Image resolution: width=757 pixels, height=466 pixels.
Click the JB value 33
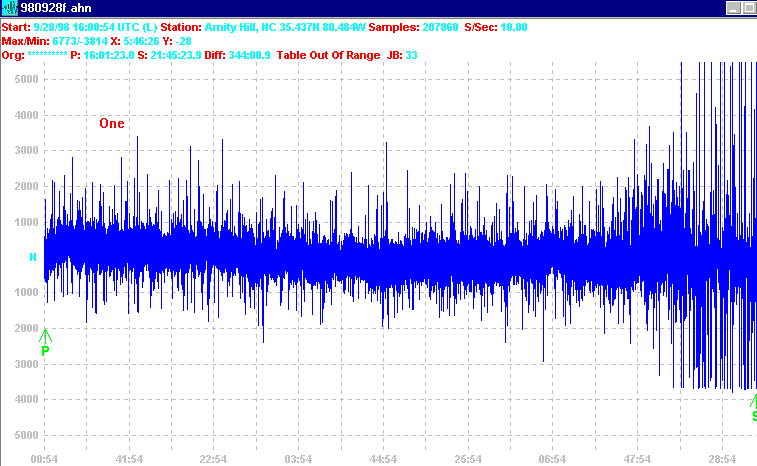[411, 55]
